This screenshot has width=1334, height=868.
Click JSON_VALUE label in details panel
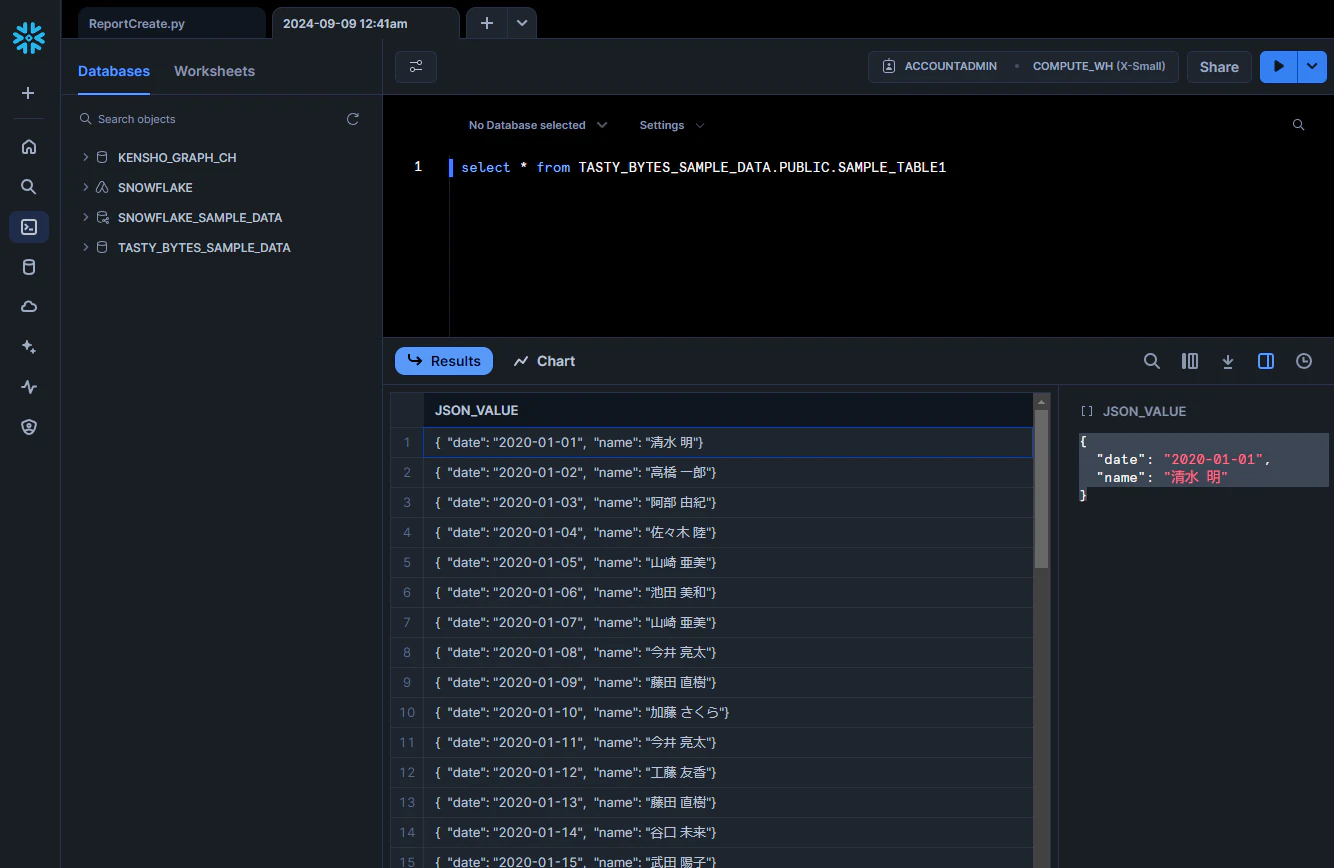tap(1144, 411)
